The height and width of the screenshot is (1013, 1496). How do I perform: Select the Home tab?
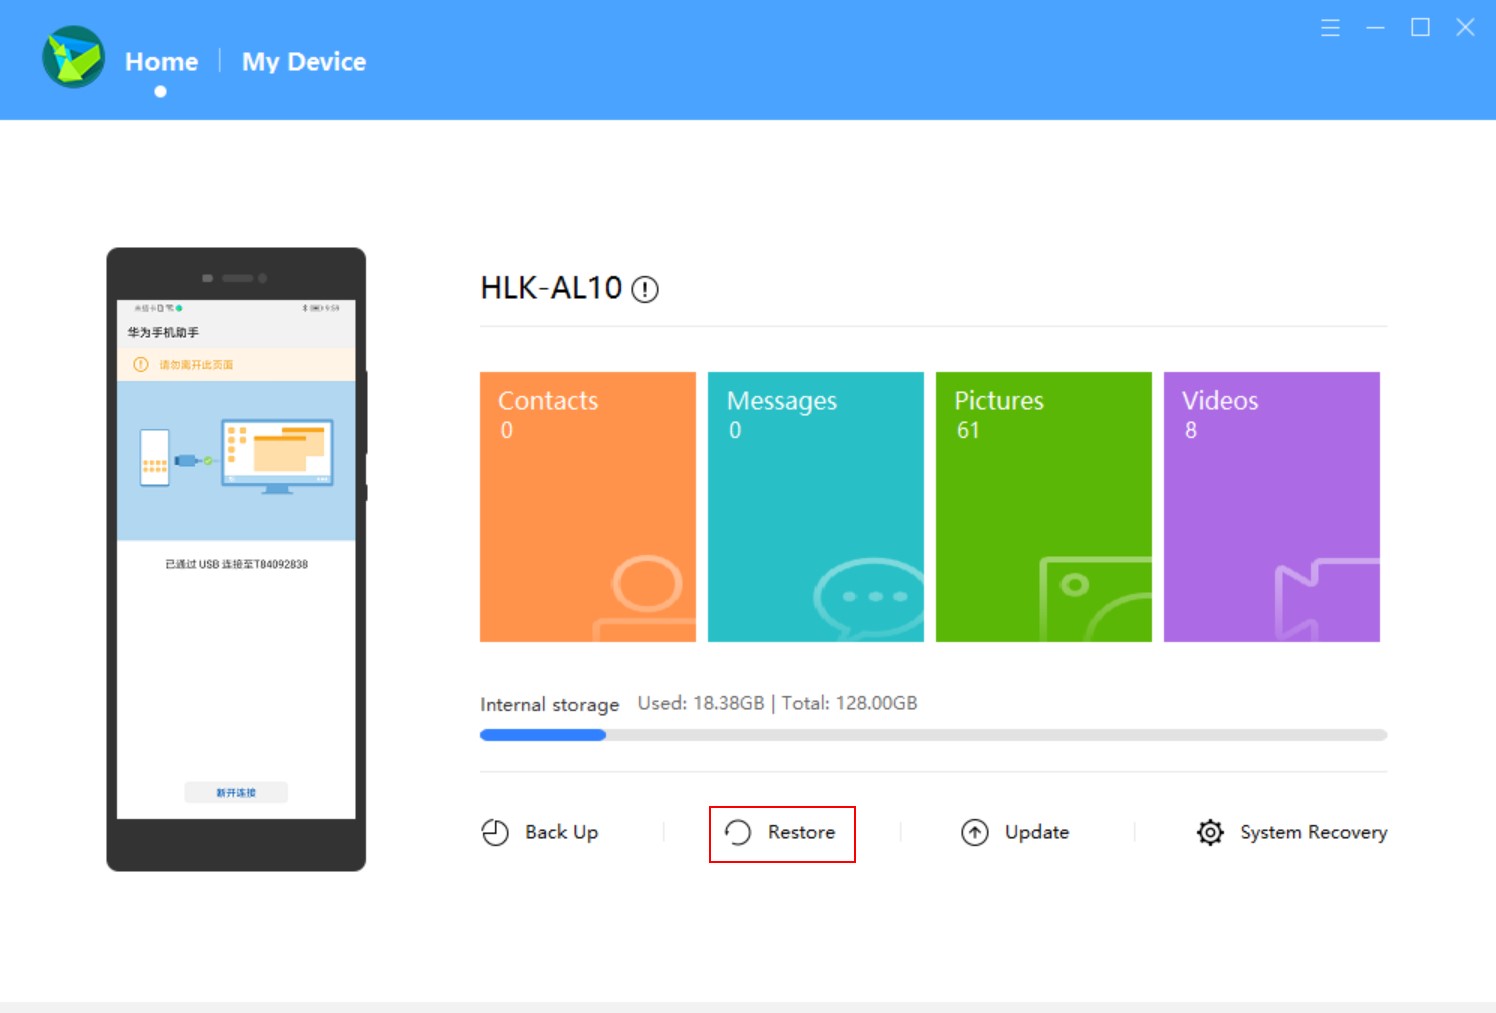pyautogui.click(x=160, y=61)
